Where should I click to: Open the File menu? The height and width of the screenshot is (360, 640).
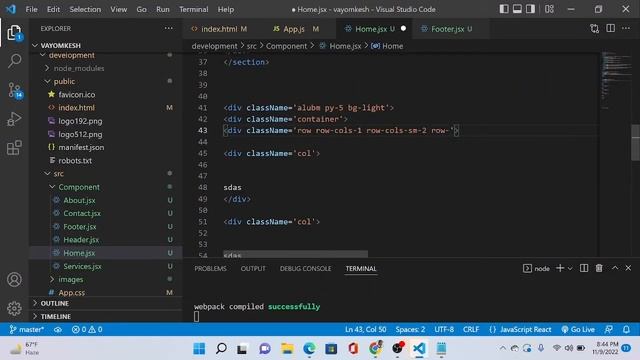(31, 9)
